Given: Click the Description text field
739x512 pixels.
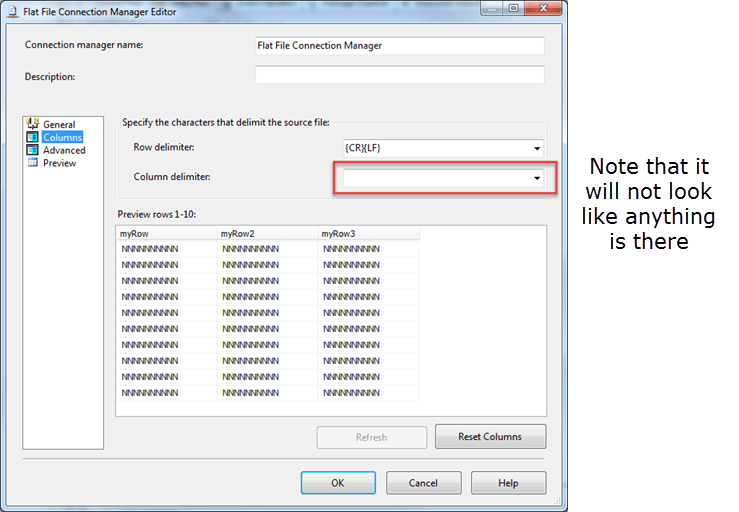Looking at the screenshot, I should [400, 75].
